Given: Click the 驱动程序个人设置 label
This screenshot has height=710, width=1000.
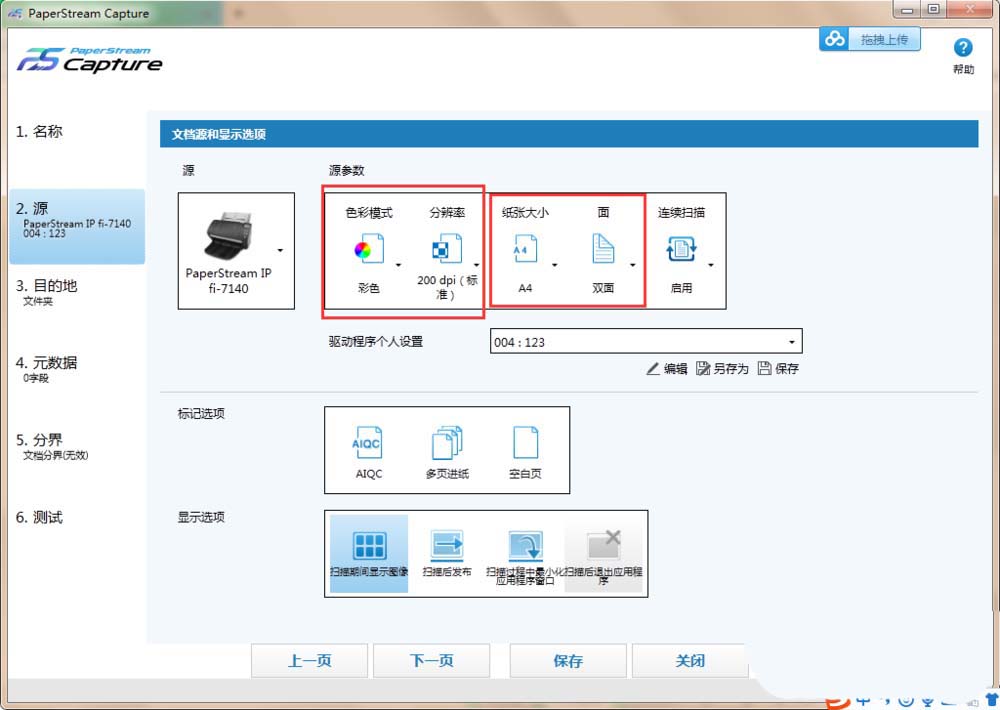Looking at the screenshot, I should 376,341.
